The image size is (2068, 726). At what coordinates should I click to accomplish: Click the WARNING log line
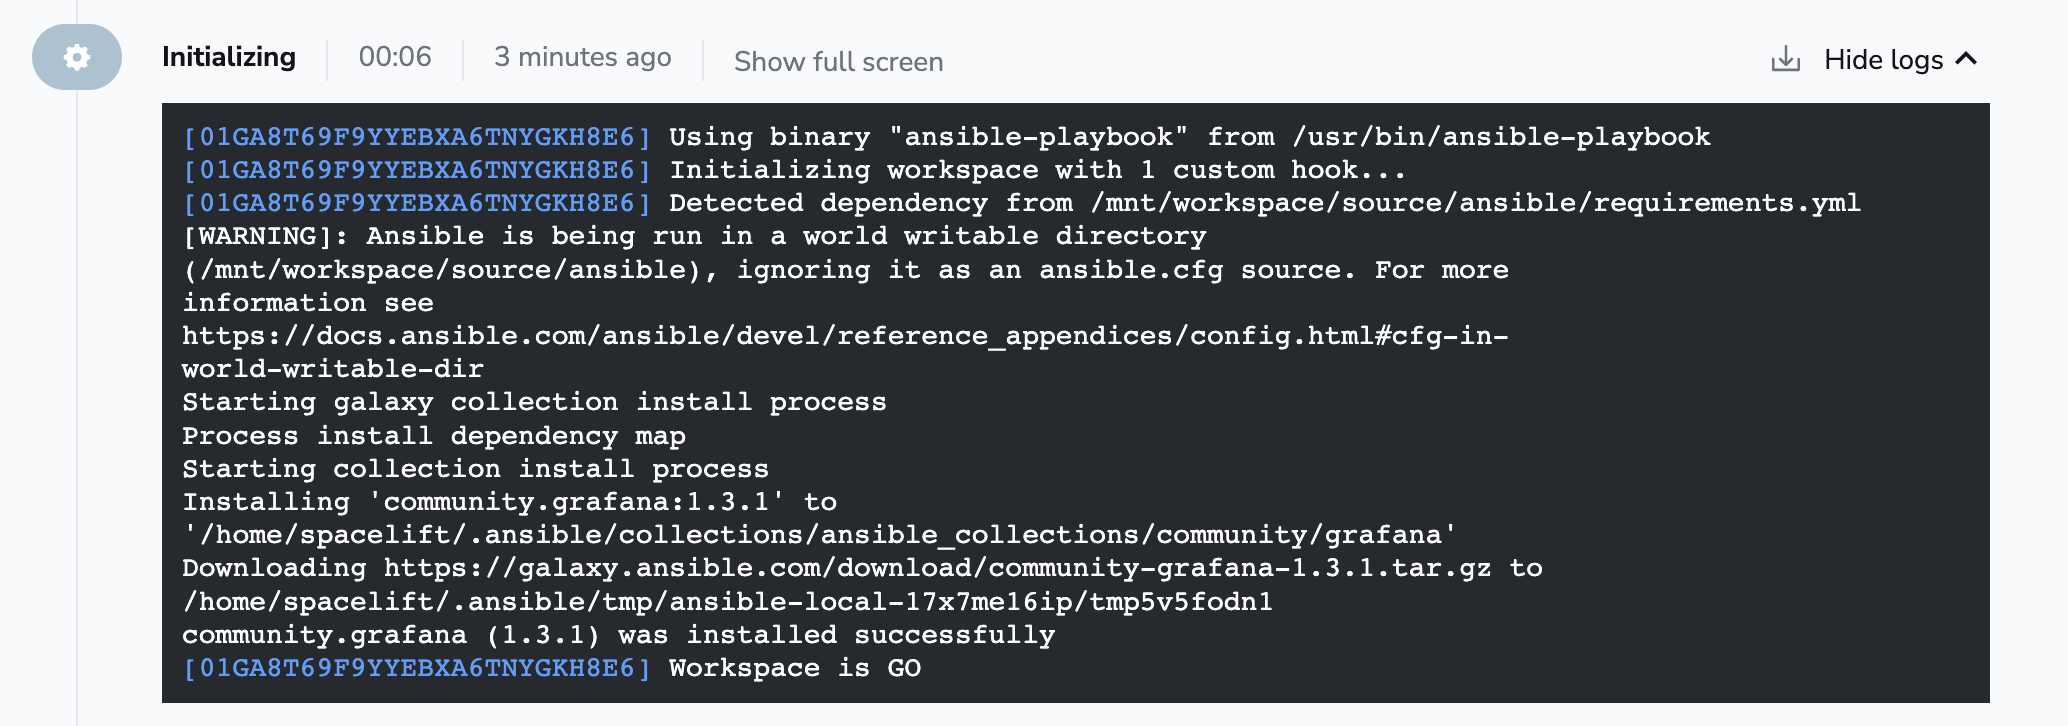(694, 237)
